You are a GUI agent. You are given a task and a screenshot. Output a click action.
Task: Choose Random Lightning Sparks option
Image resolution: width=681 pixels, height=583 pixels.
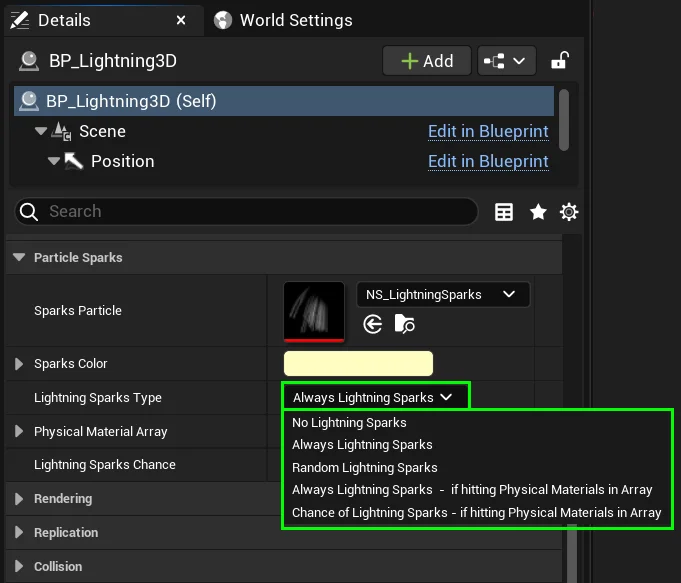(364, 467)
